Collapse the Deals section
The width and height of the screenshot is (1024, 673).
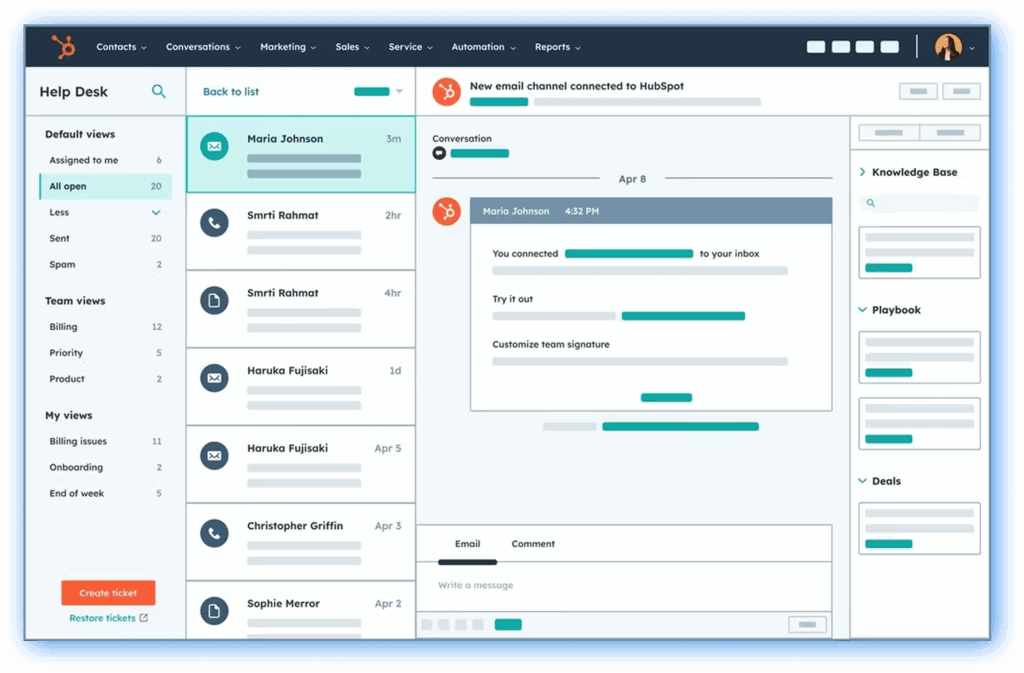coord(863,480)
